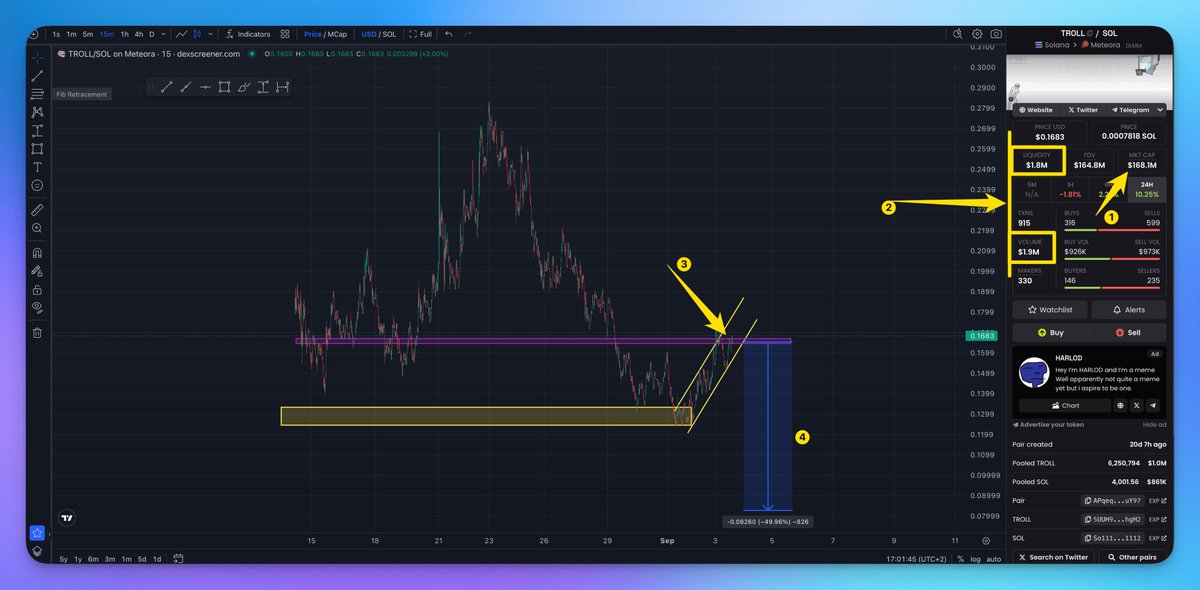Select the crosshair cursor tool
Viewport: 1200px width, 590px height.
[x=37, y=57]
